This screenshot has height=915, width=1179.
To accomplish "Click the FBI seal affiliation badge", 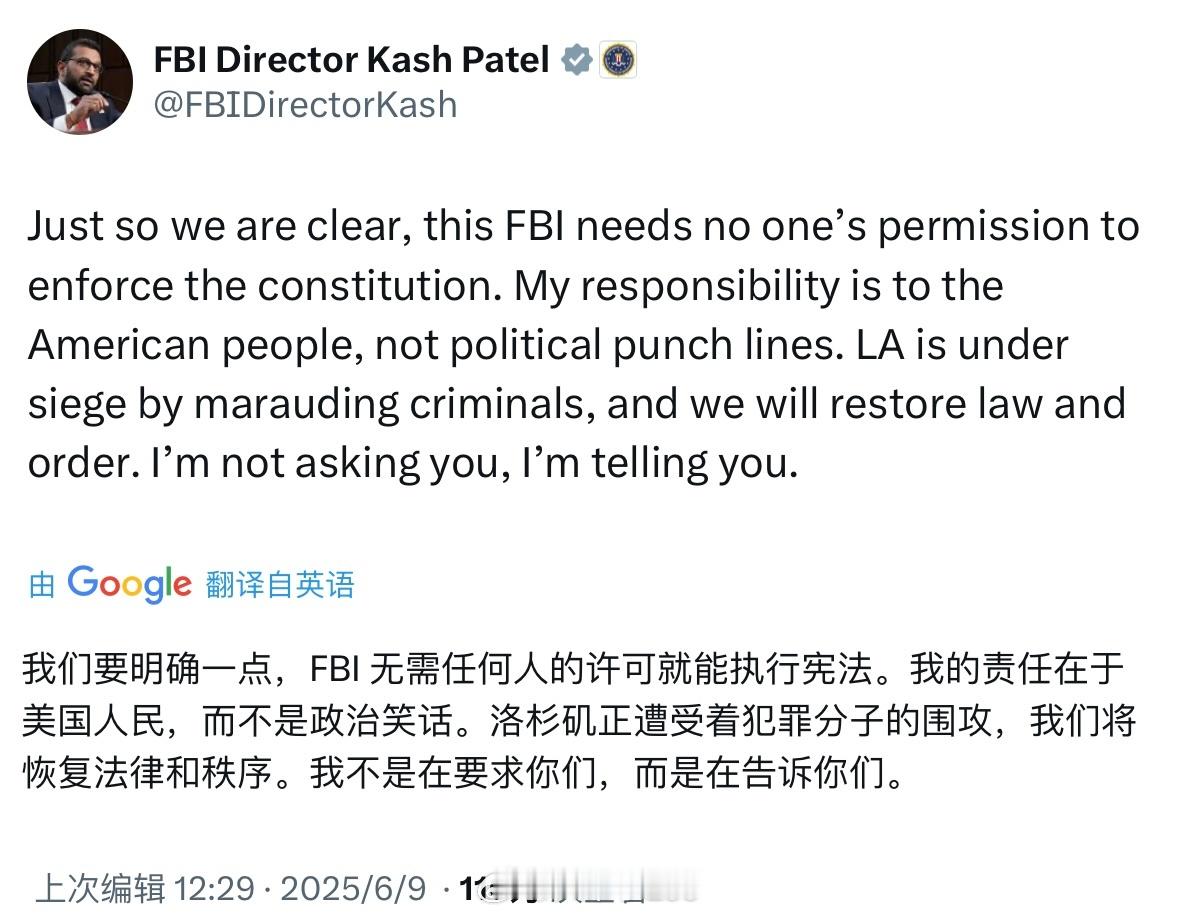I will point(618,60).
